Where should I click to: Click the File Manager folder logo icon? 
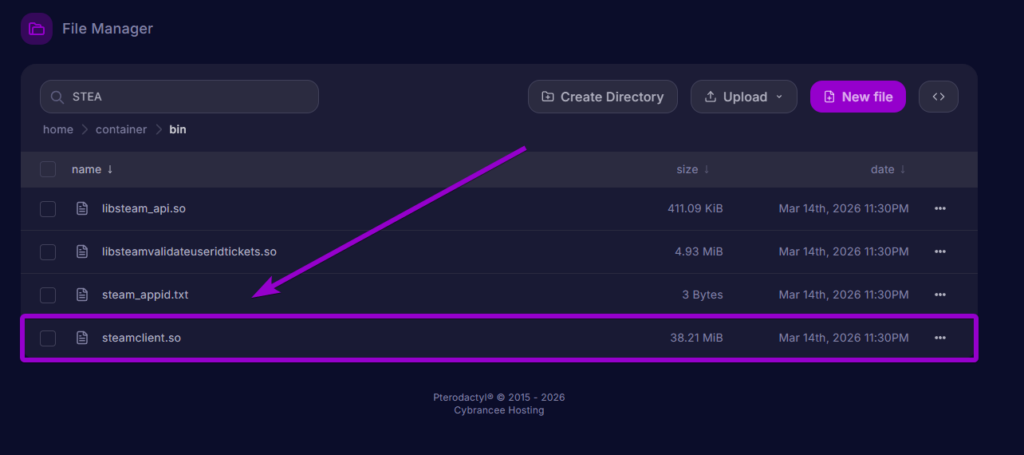click(36, 29)
